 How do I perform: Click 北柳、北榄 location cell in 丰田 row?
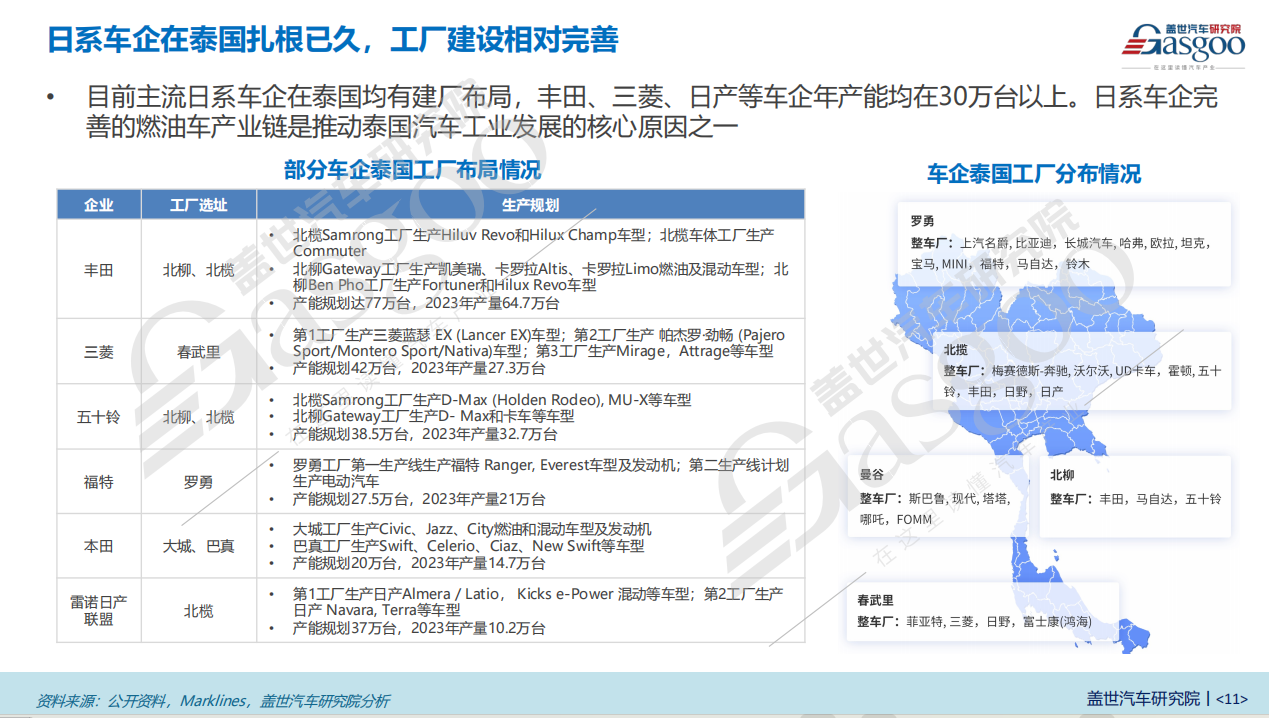click(199, 270)
